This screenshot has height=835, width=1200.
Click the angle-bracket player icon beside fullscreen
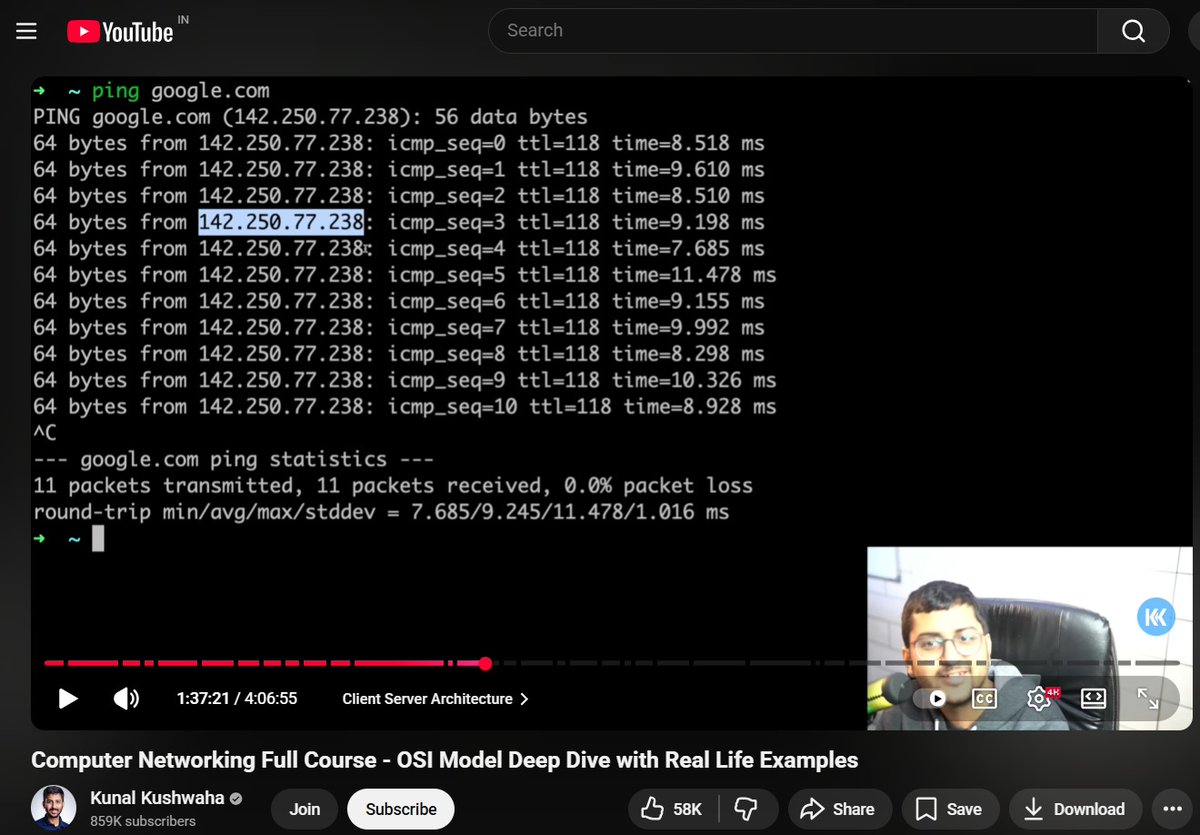tap(1093, 698)
